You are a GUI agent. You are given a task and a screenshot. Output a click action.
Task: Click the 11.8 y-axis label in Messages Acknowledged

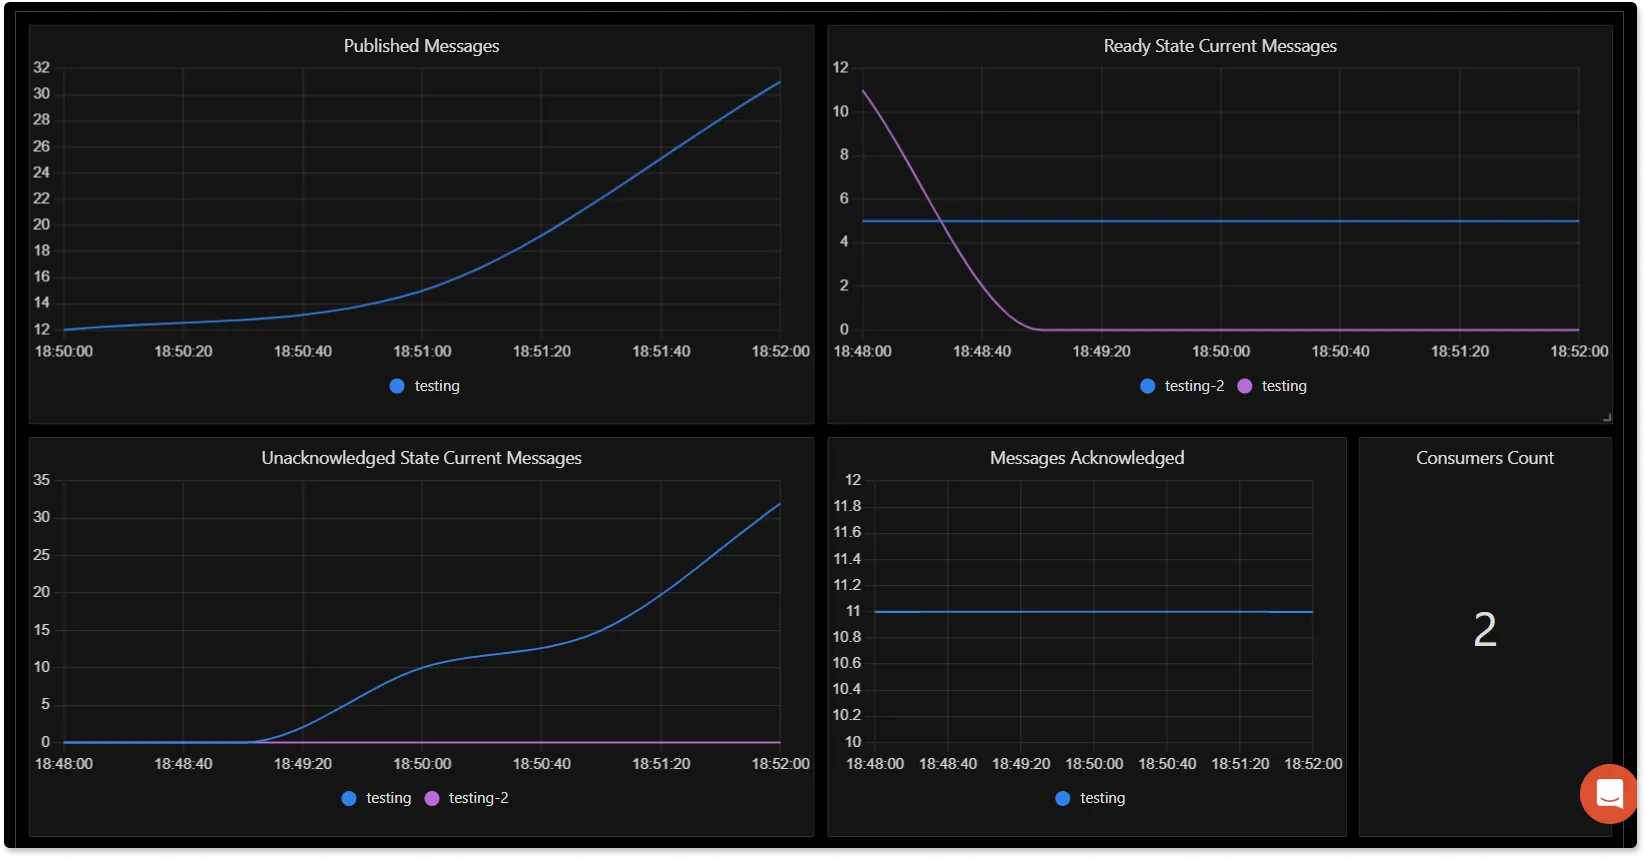coord(847,506)
